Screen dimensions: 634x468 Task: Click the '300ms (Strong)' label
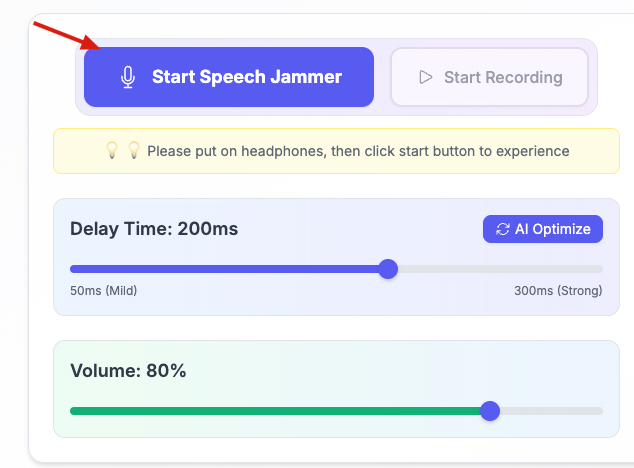(558, 290)
